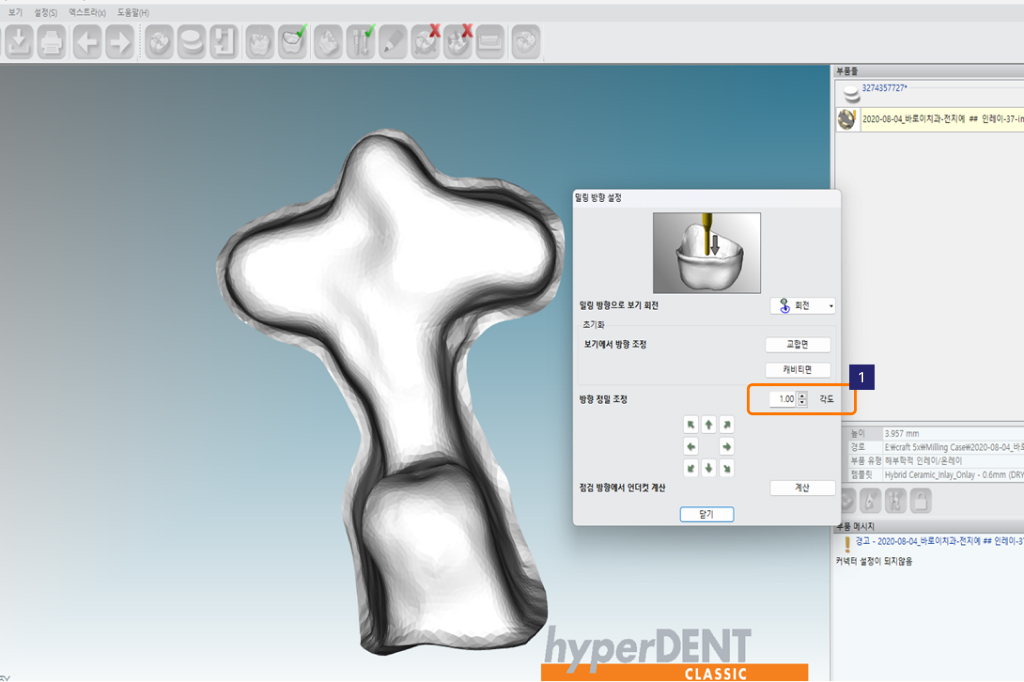Open the 설정 menu
The width and height of the screenshot is (1024, 682).
tap(45, 12)
